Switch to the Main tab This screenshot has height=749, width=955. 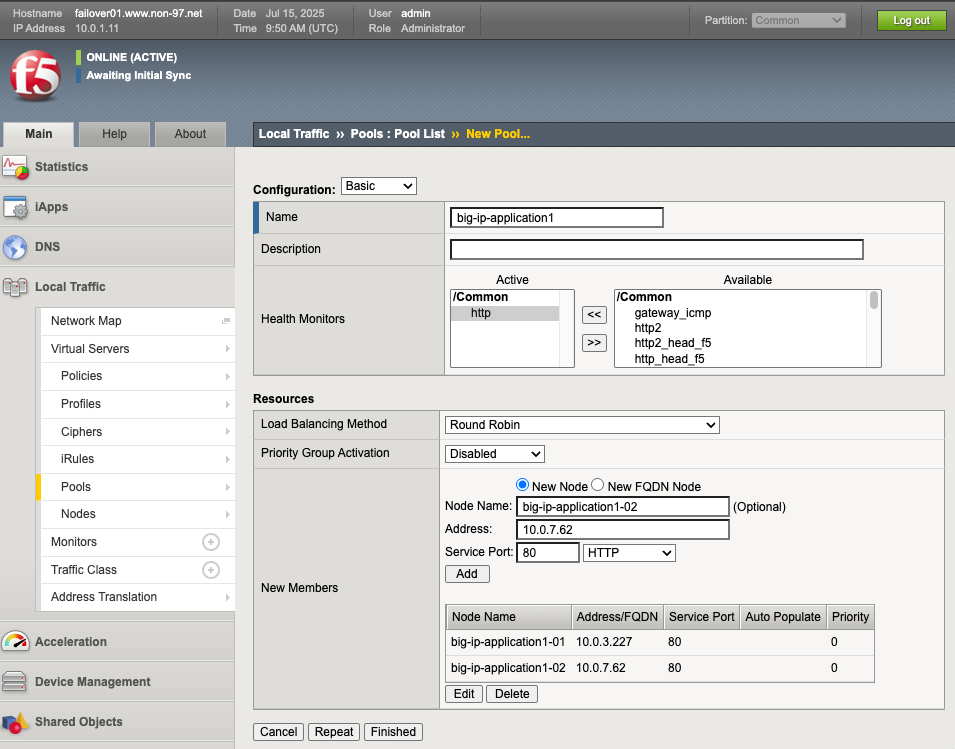tap(38, 134)
